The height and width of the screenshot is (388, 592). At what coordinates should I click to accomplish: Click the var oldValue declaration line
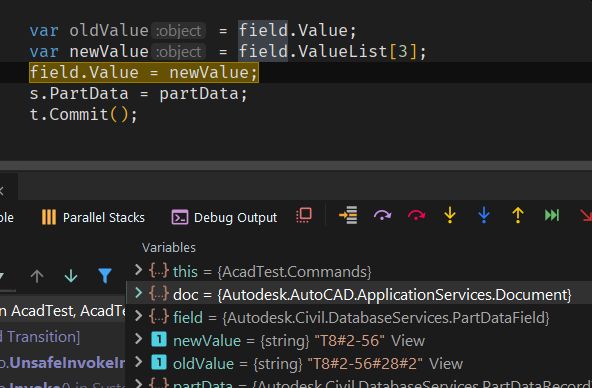click(193, 31)
